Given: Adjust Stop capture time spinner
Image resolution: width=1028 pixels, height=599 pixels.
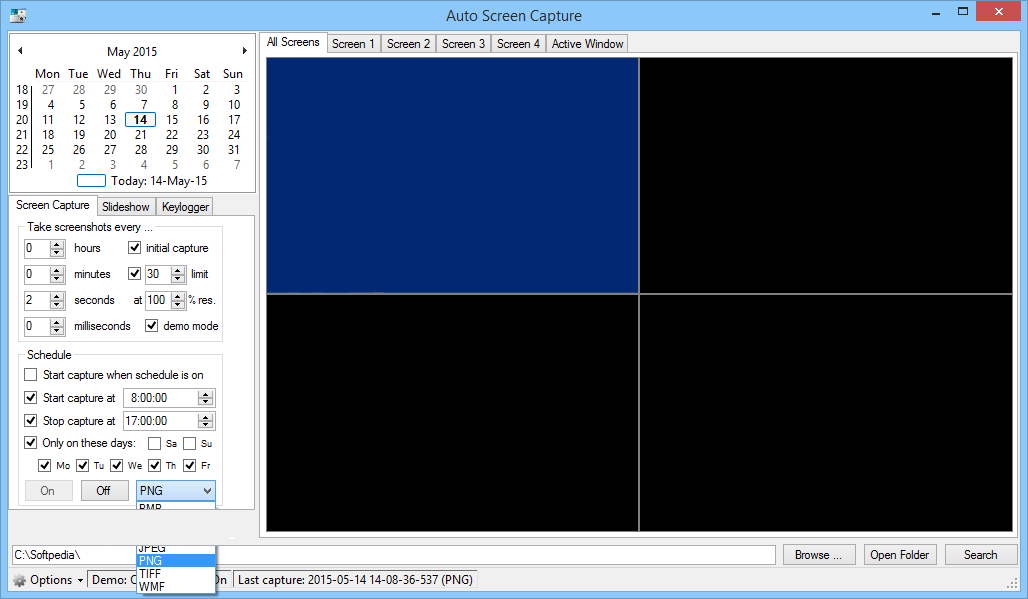Looking at the screenshot, I should click(x=206, y=421).
